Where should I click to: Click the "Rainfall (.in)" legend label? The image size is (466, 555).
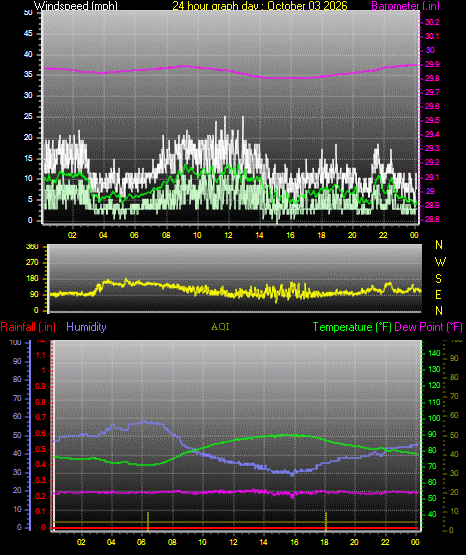point(28,327)
